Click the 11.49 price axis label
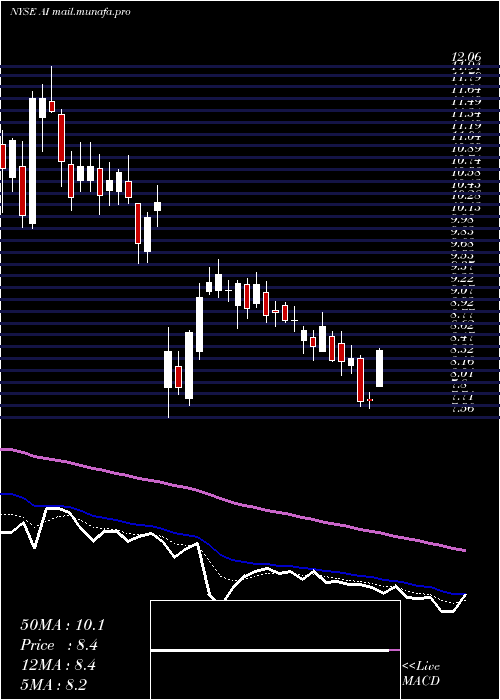Screen dimensions: 500x700 pyautogui.click(x=466, y=102)
